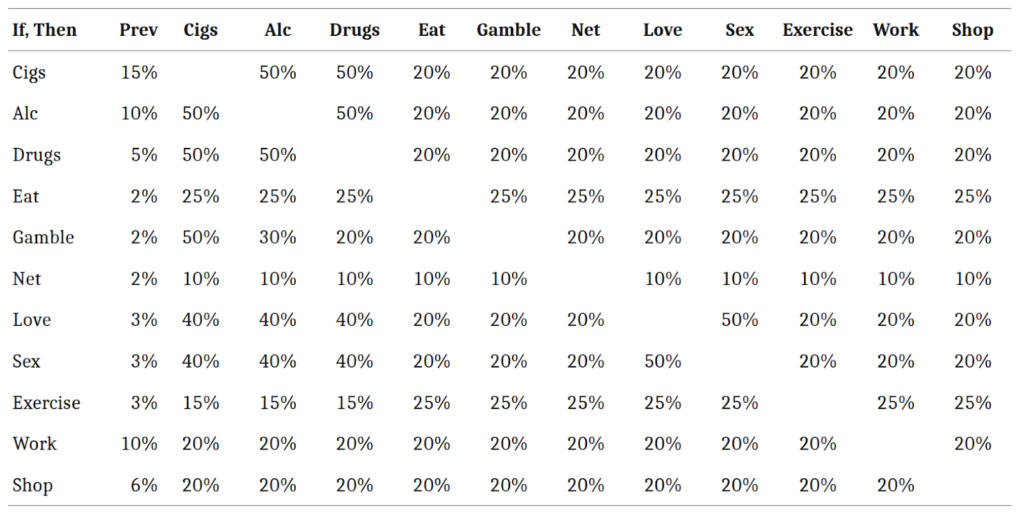Select the Prev column header
1024x516 pixels.
[x=138, y=30]
